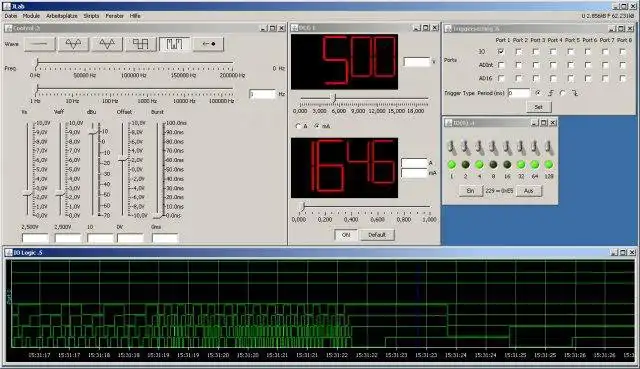640x369 pixels.
Task: Select the sine waveform button
Action: pyautogui.click(x=73, y=44)
